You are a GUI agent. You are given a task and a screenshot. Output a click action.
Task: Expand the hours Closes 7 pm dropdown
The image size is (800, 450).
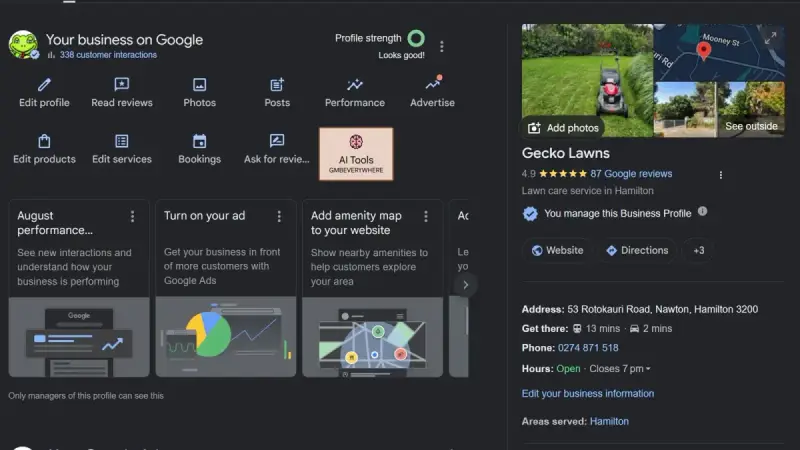(x=620, y=369)
